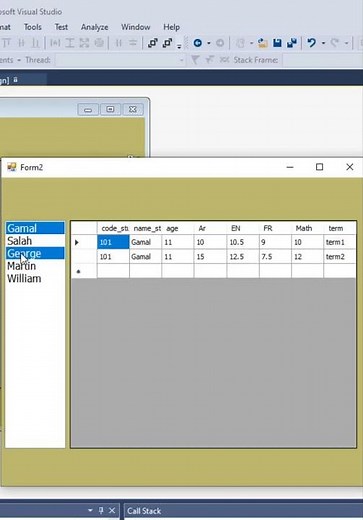Open the Tools menu
Viewport: 363px width, 520px height.
pos(33,27)
